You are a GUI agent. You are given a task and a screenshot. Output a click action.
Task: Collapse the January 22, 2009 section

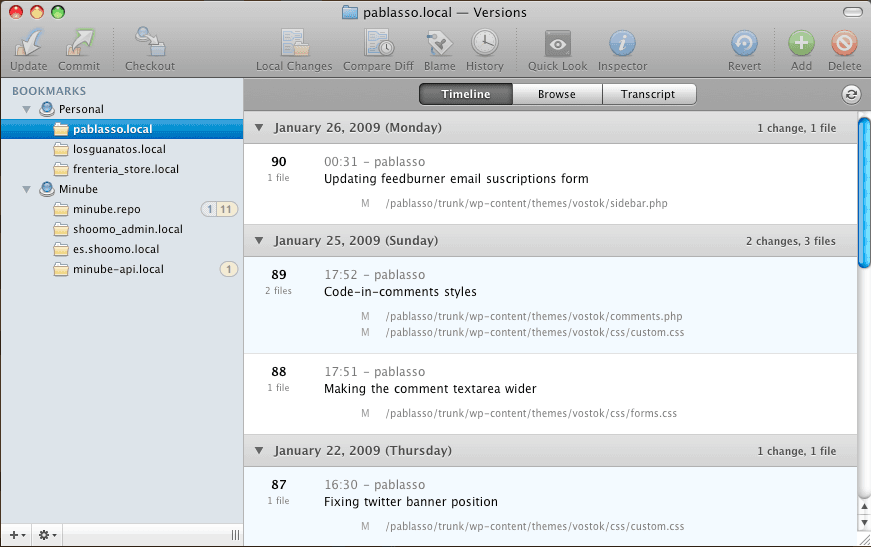click(259, 451)
